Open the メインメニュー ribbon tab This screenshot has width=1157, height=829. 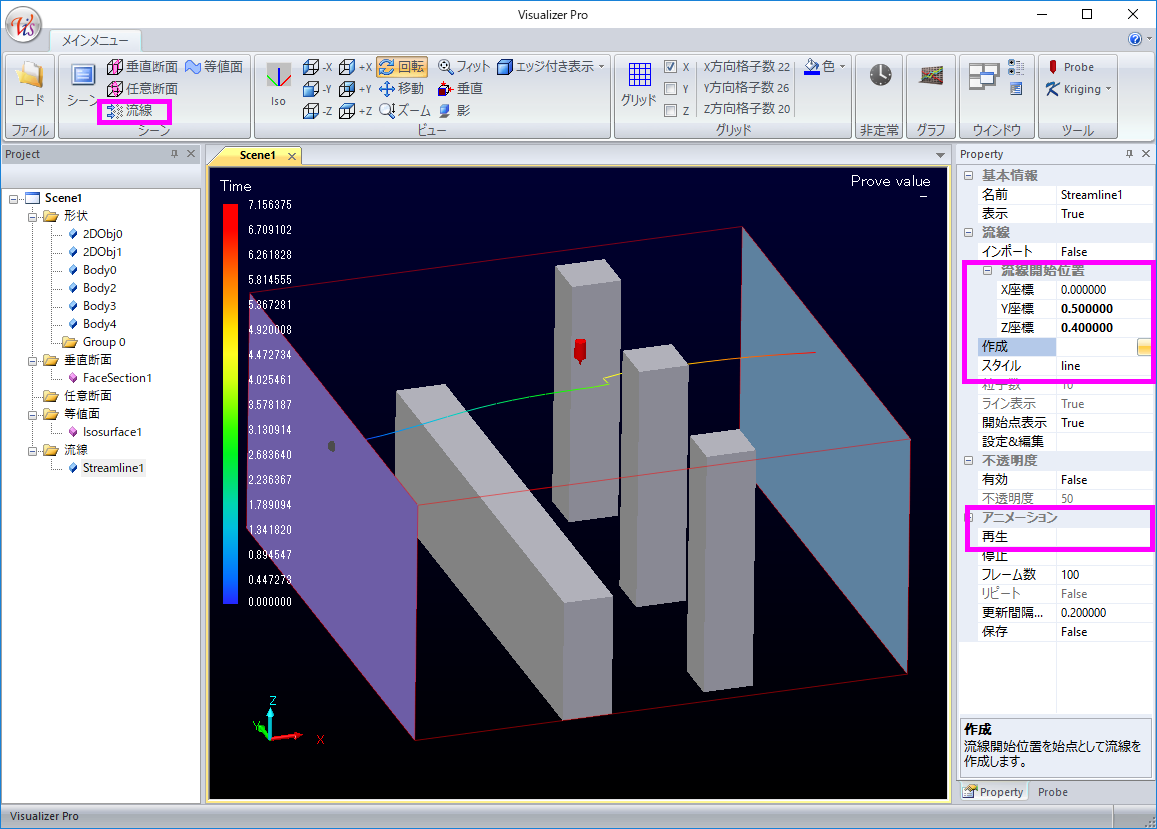[x=95, y=40]
